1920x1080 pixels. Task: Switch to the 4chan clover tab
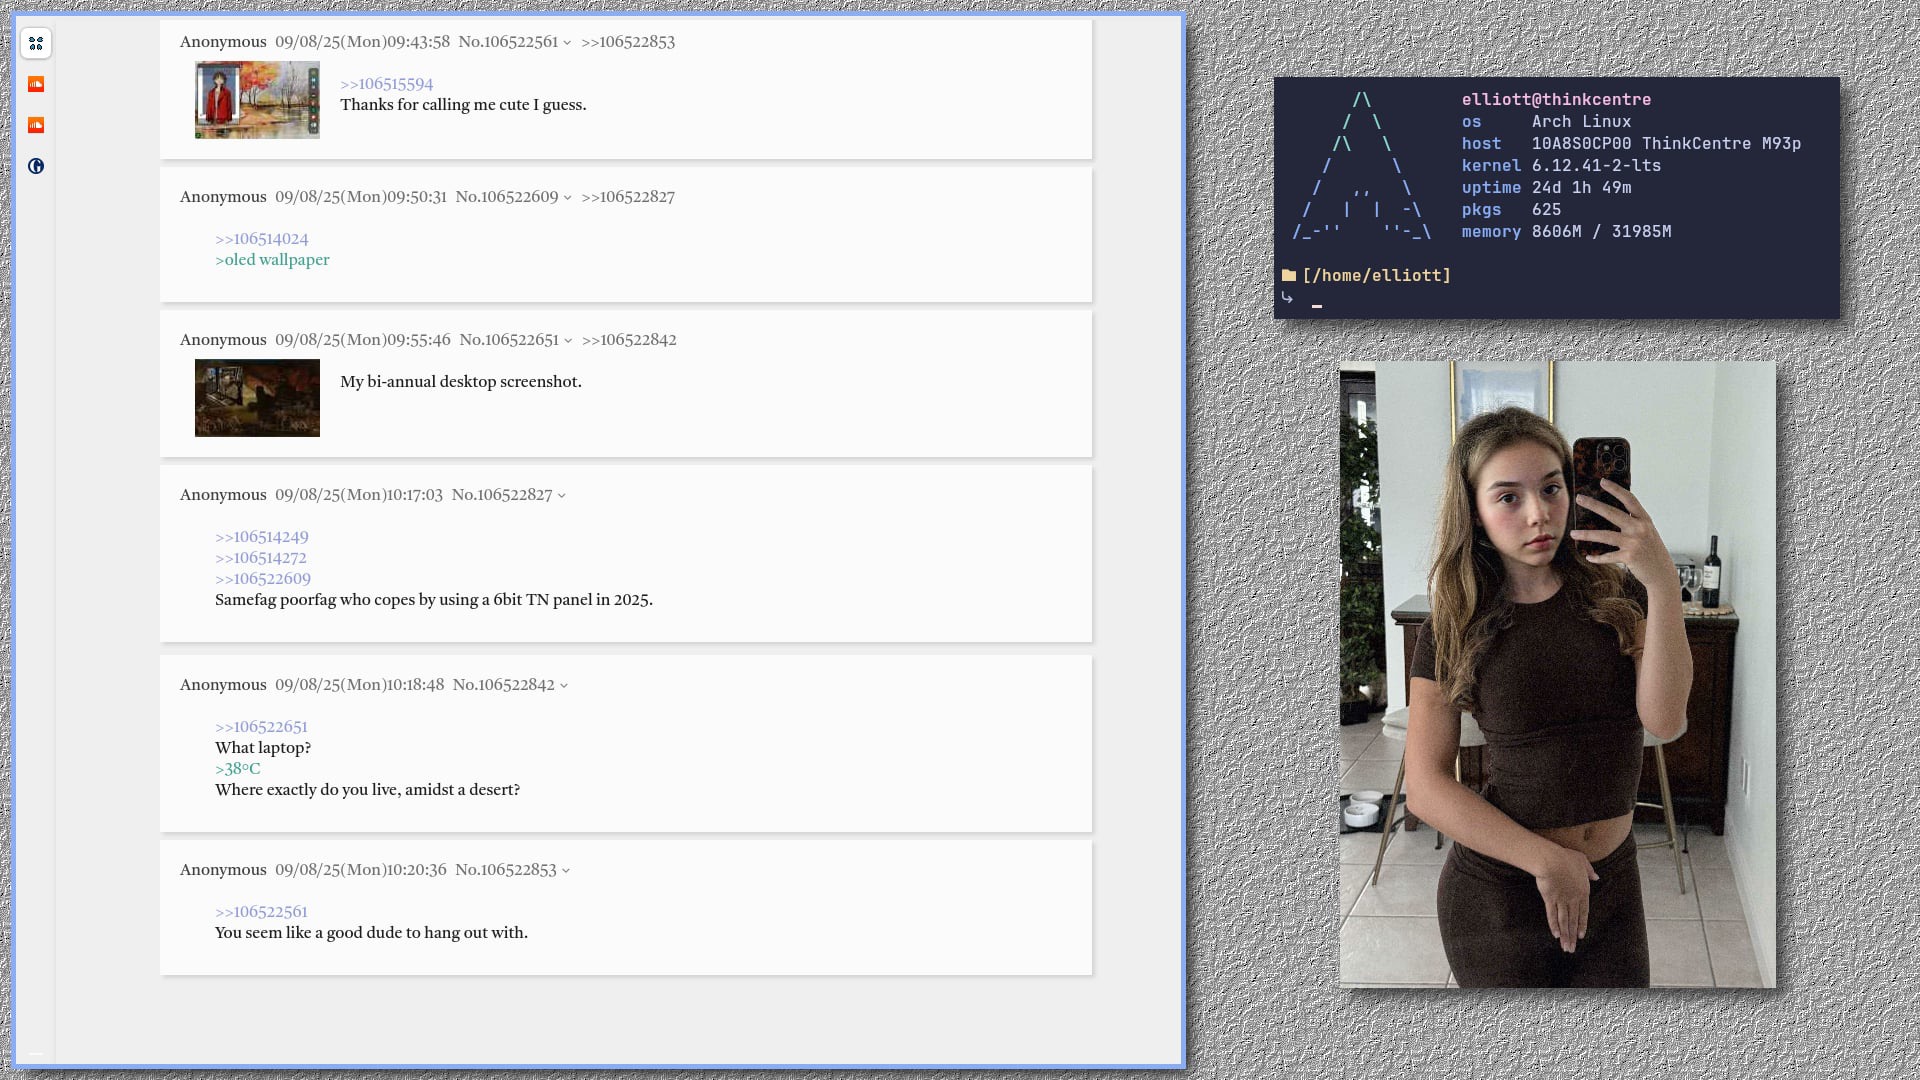click(36, 43)
